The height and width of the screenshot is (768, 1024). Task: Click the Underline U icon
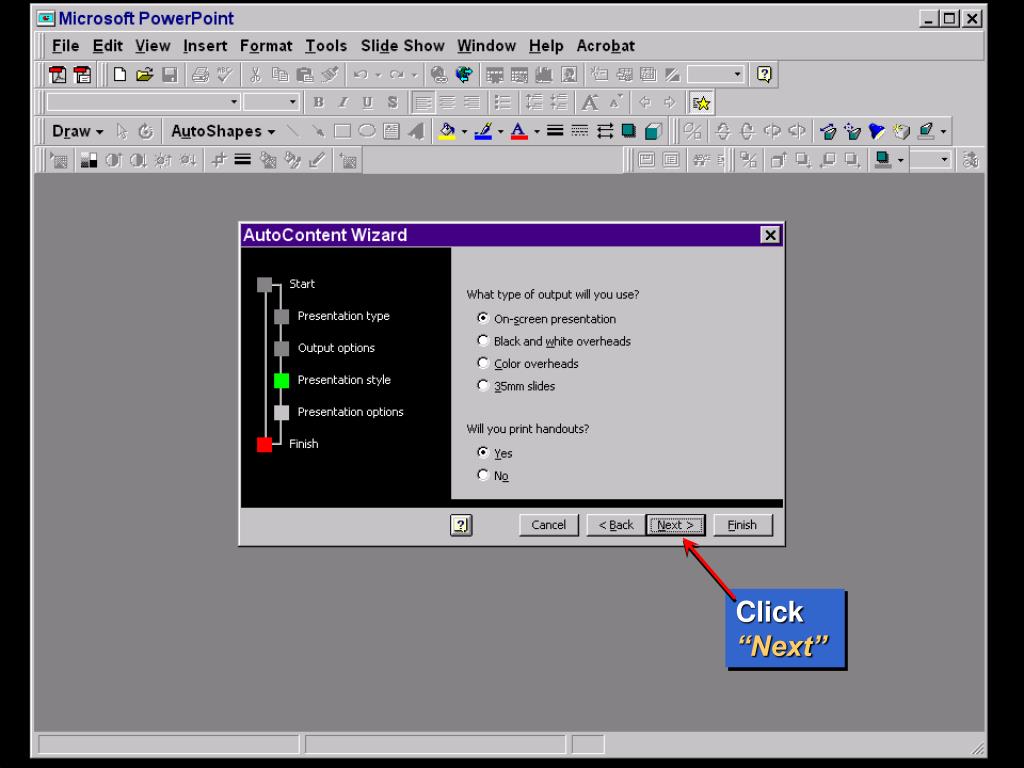coord(368,103)
